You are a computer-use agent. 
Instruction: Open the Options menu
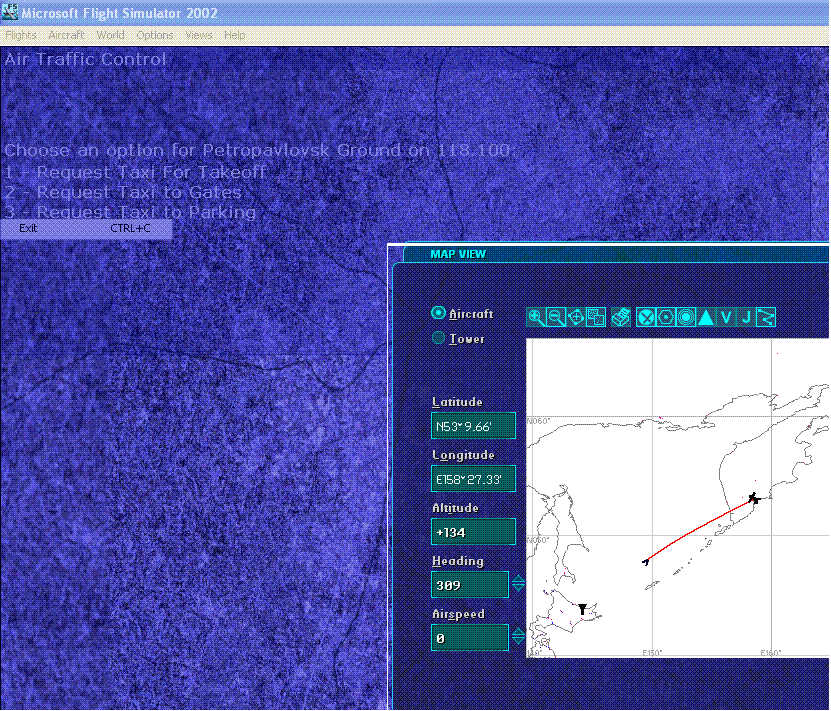(x=155, y=35)
